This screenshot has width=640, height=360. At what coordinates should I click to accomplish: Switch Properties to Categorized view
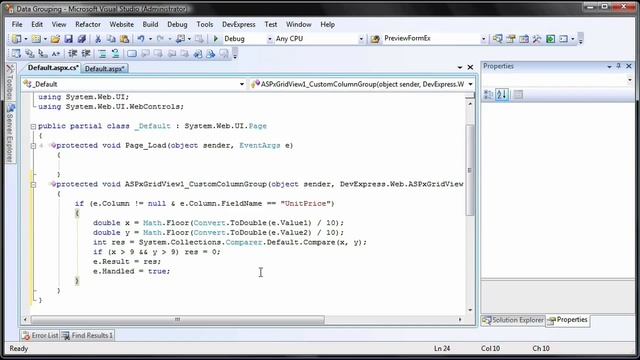pyautogui.click(x=488, y=95)
